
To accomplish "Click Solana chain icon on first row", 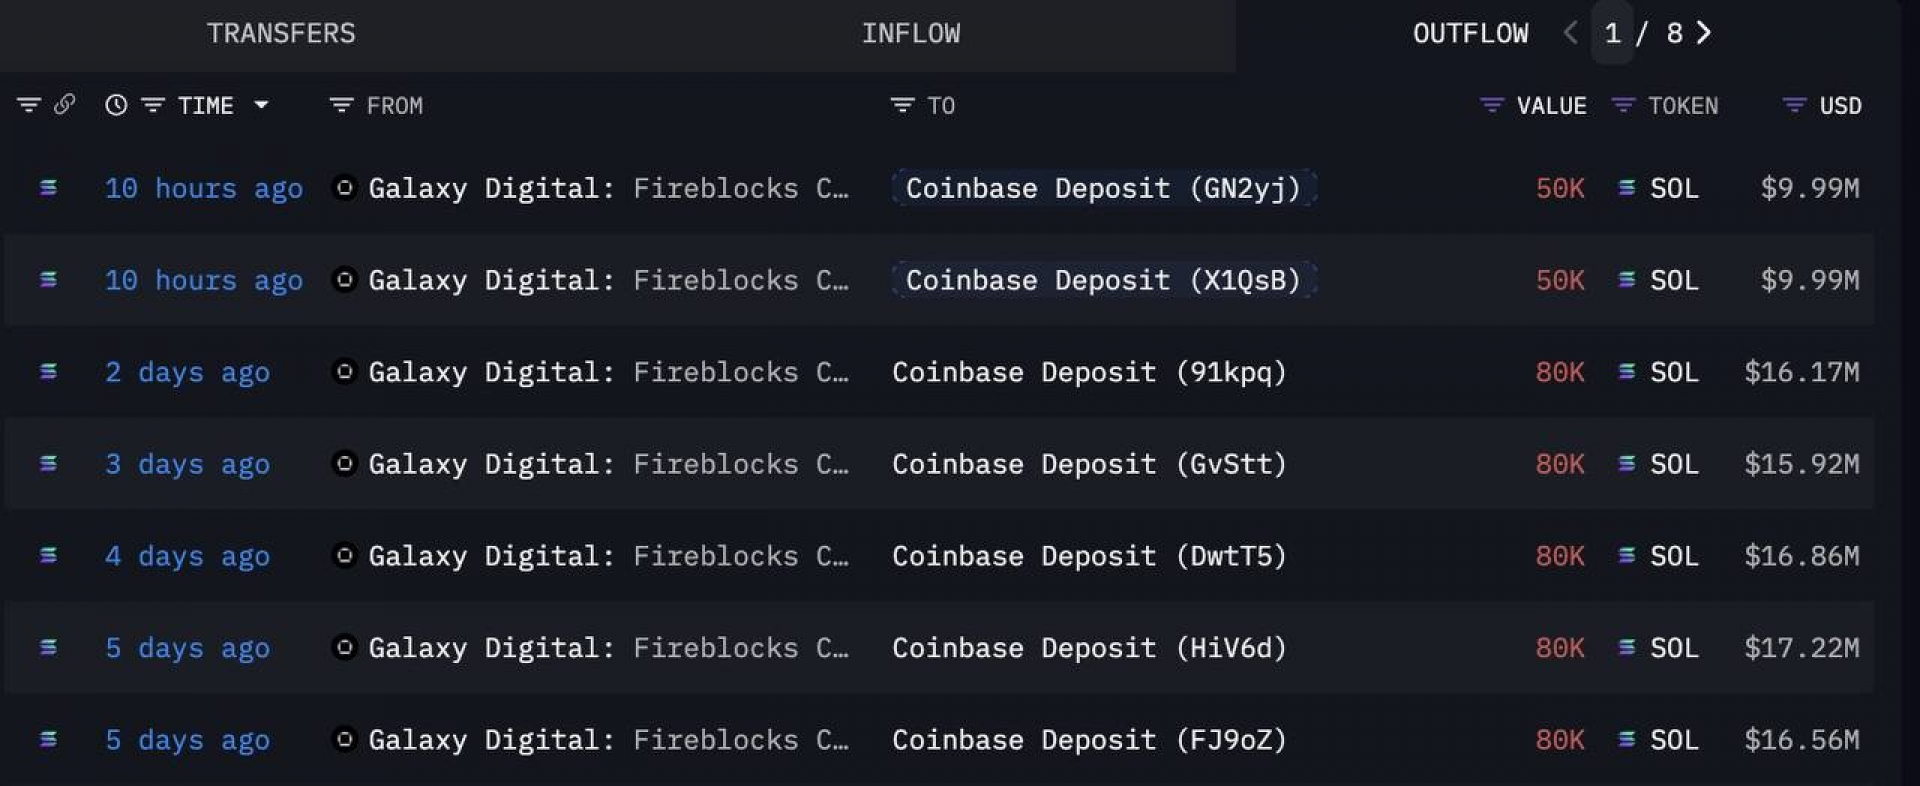I will tap(48, 187).
